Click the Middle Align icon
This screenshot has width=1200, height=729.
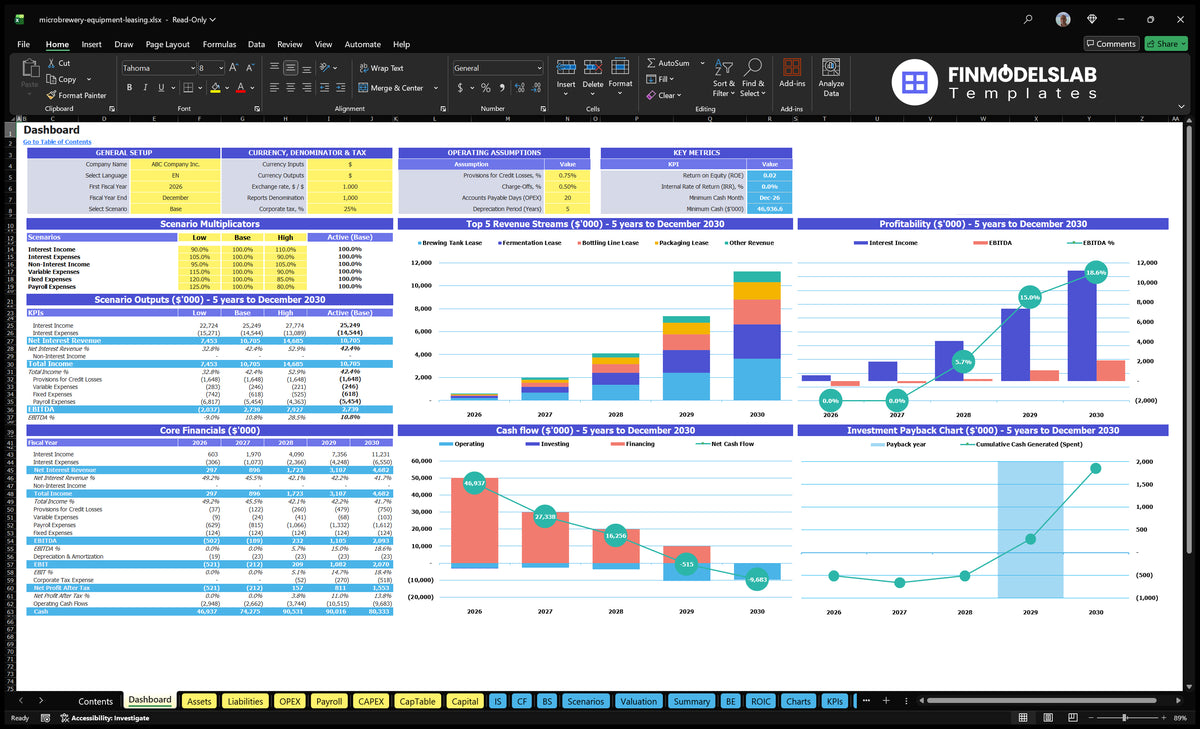point(290,68)
